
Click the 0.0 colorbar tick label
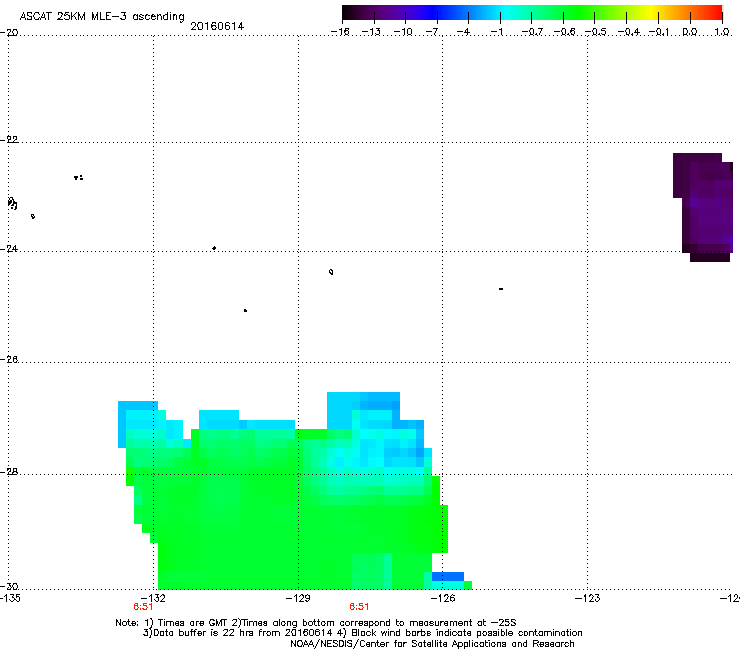click(690, 32)
